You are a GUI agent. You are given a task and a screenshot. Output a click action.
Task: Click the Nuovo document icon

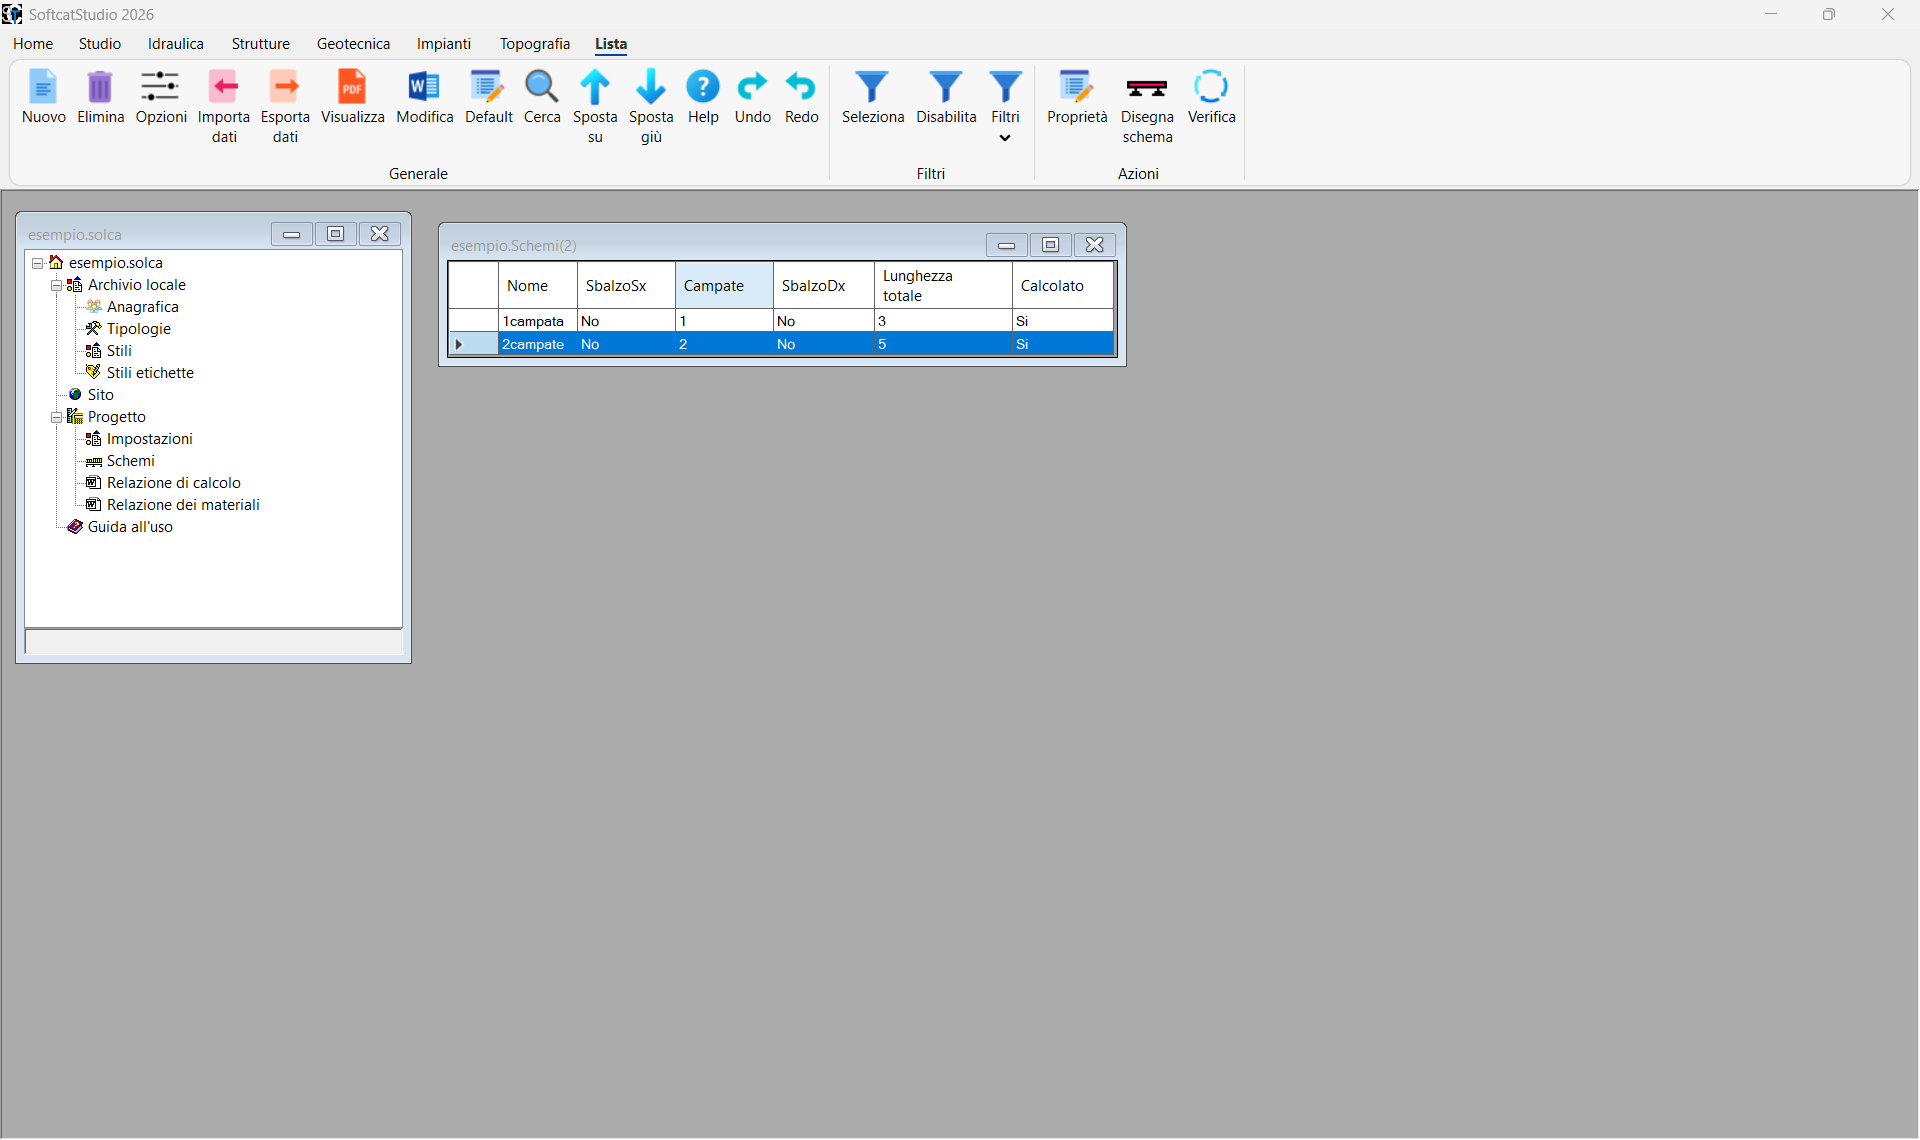click(x=43, y=87)
